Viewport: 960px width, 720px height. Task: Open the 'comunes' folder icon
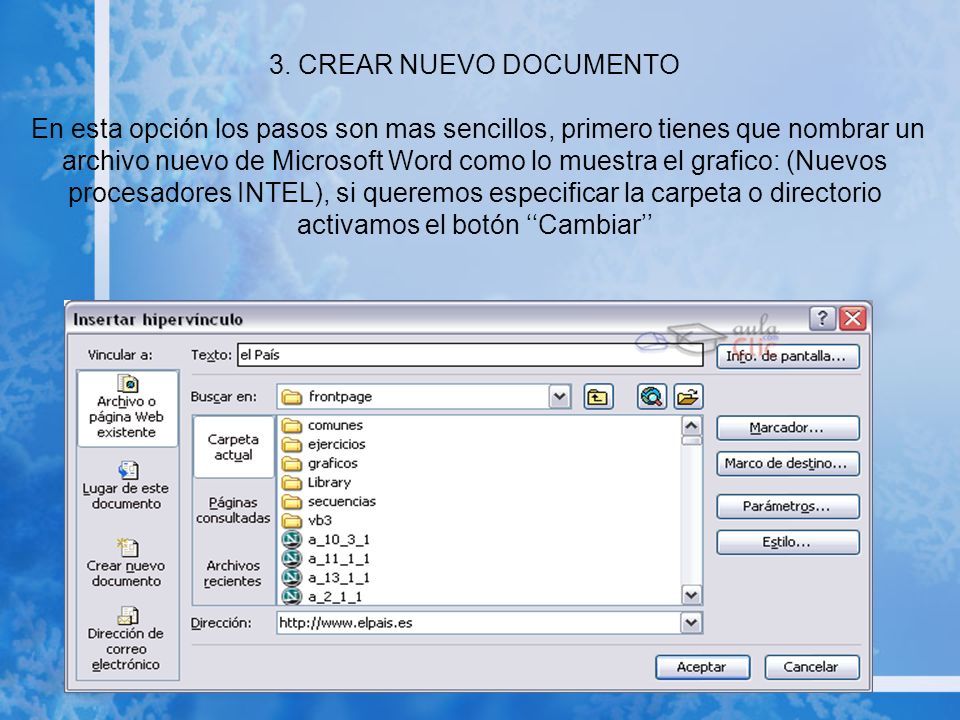(292, 425)
